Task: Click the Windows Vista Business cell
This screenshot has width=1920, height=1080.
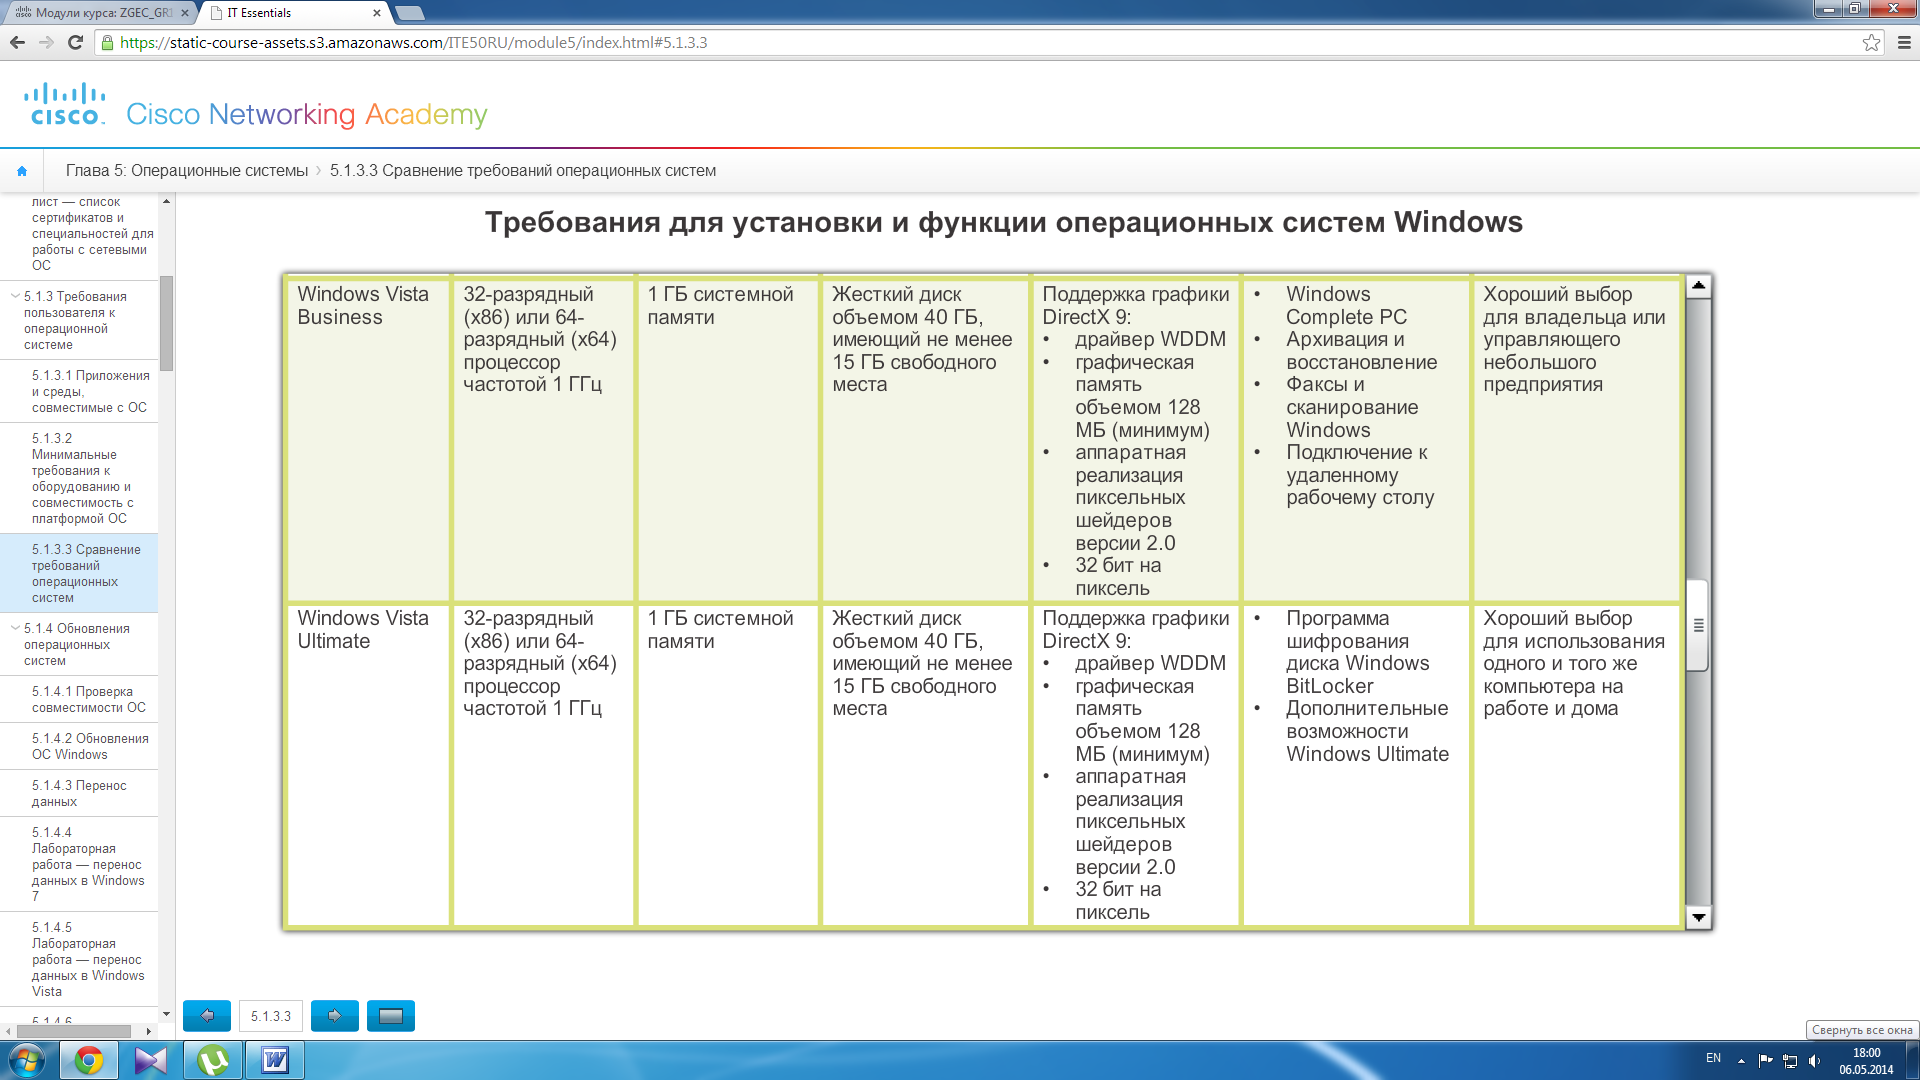Action: coord(368,440)
